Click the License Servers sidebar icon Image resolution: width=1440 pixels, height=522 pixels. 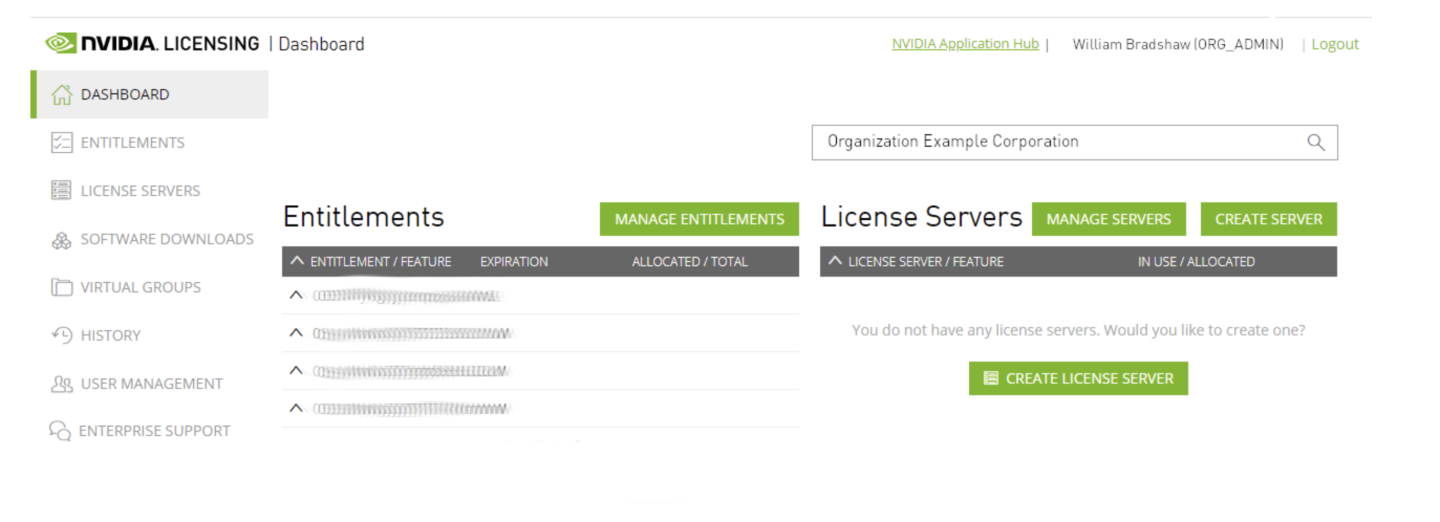pos(62,191)
